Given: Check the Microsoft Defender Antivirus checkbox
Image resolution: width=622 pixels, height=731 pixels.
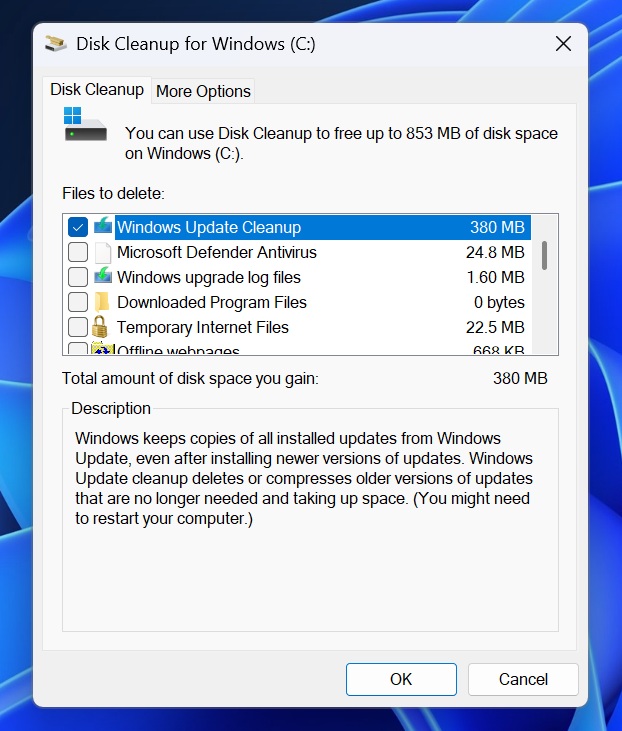Looking at the screenshot, I should [78, 252].
